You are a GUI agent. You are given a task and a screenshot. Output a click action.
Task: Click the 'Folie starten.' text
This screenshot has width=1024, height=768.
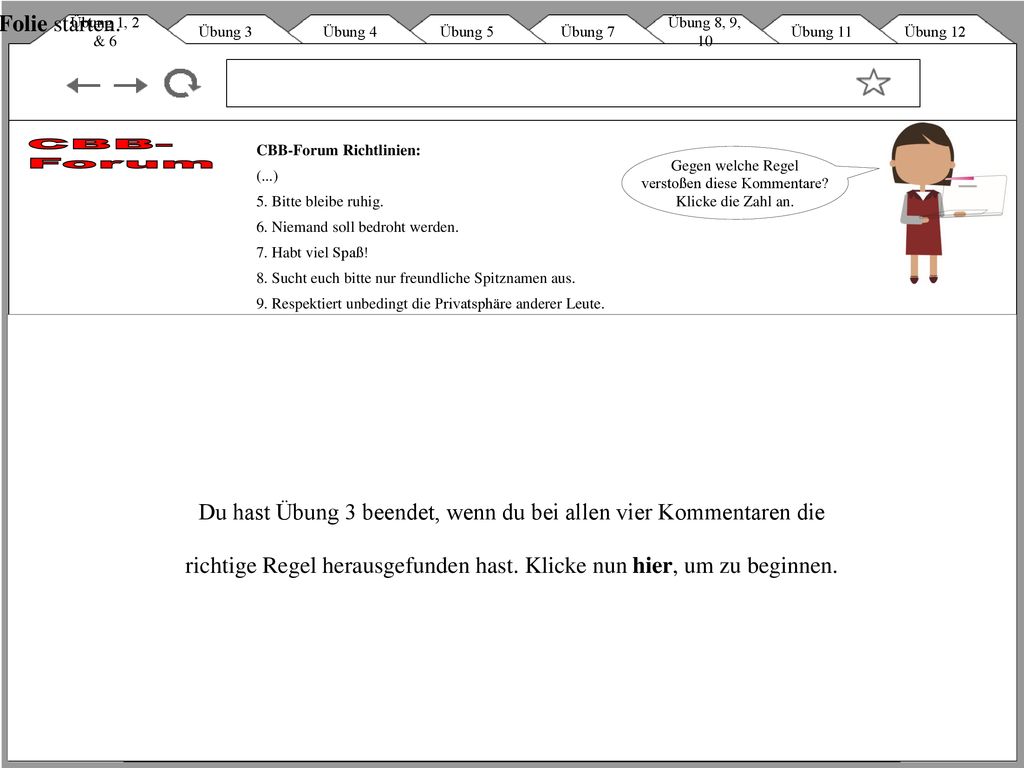coord(60,24)
